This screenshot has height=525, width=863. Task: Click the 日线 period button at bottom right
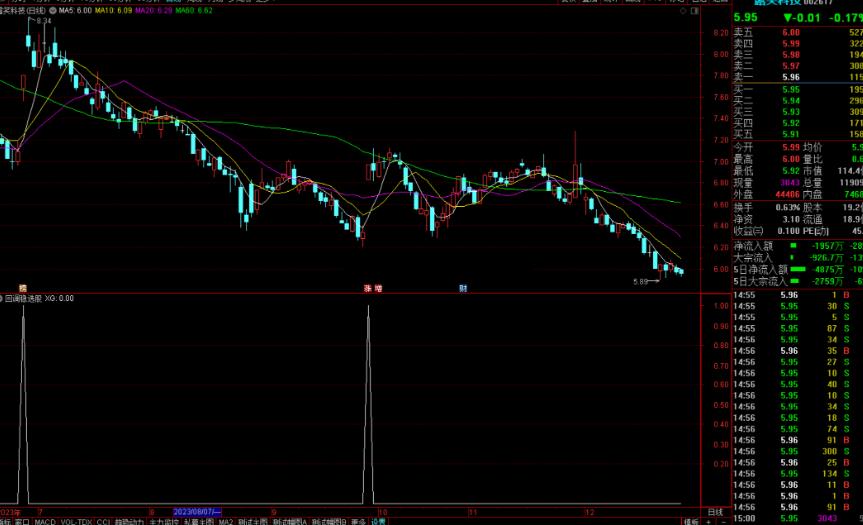point(715,512)
